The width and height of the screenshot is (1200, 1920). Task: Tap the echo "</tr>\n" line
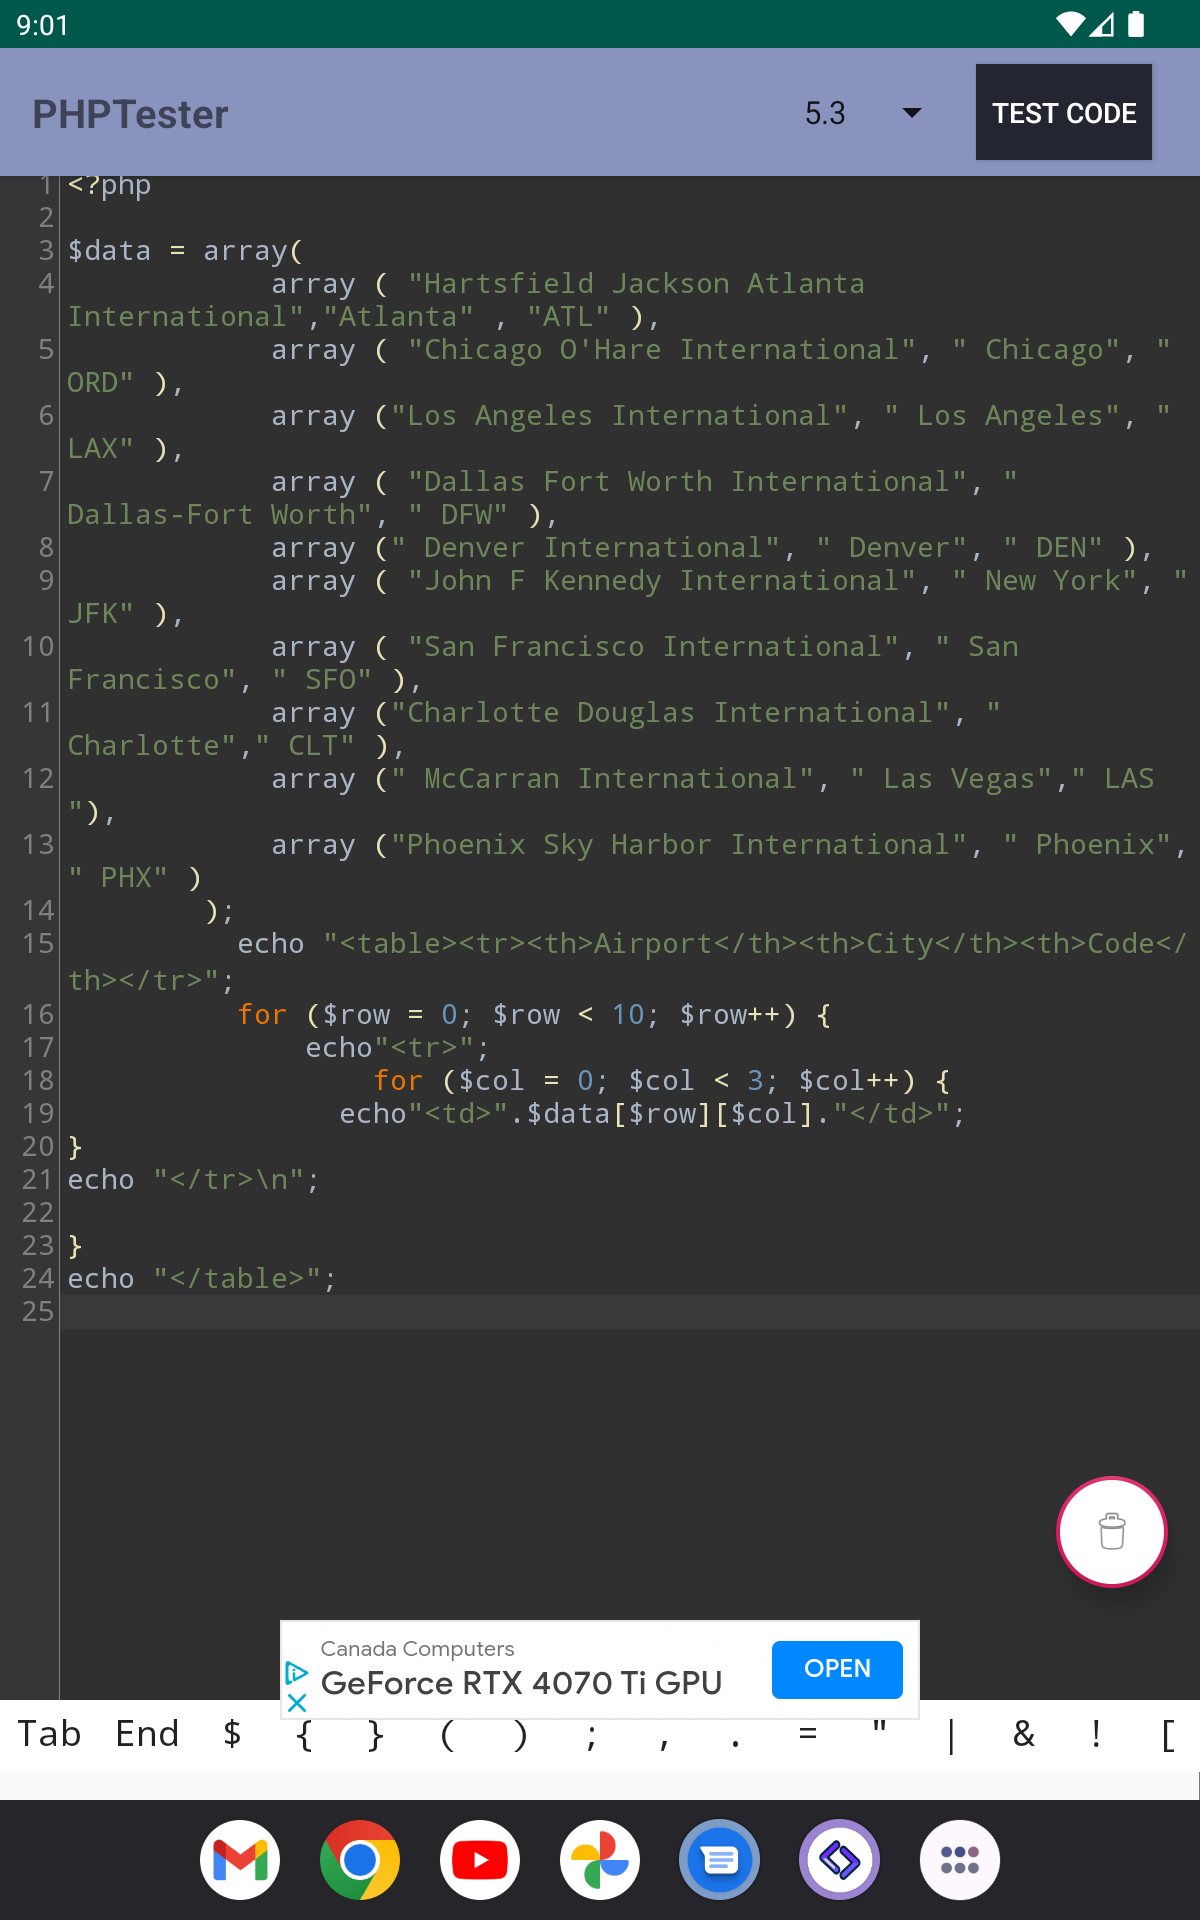(x=193, y=1179)
